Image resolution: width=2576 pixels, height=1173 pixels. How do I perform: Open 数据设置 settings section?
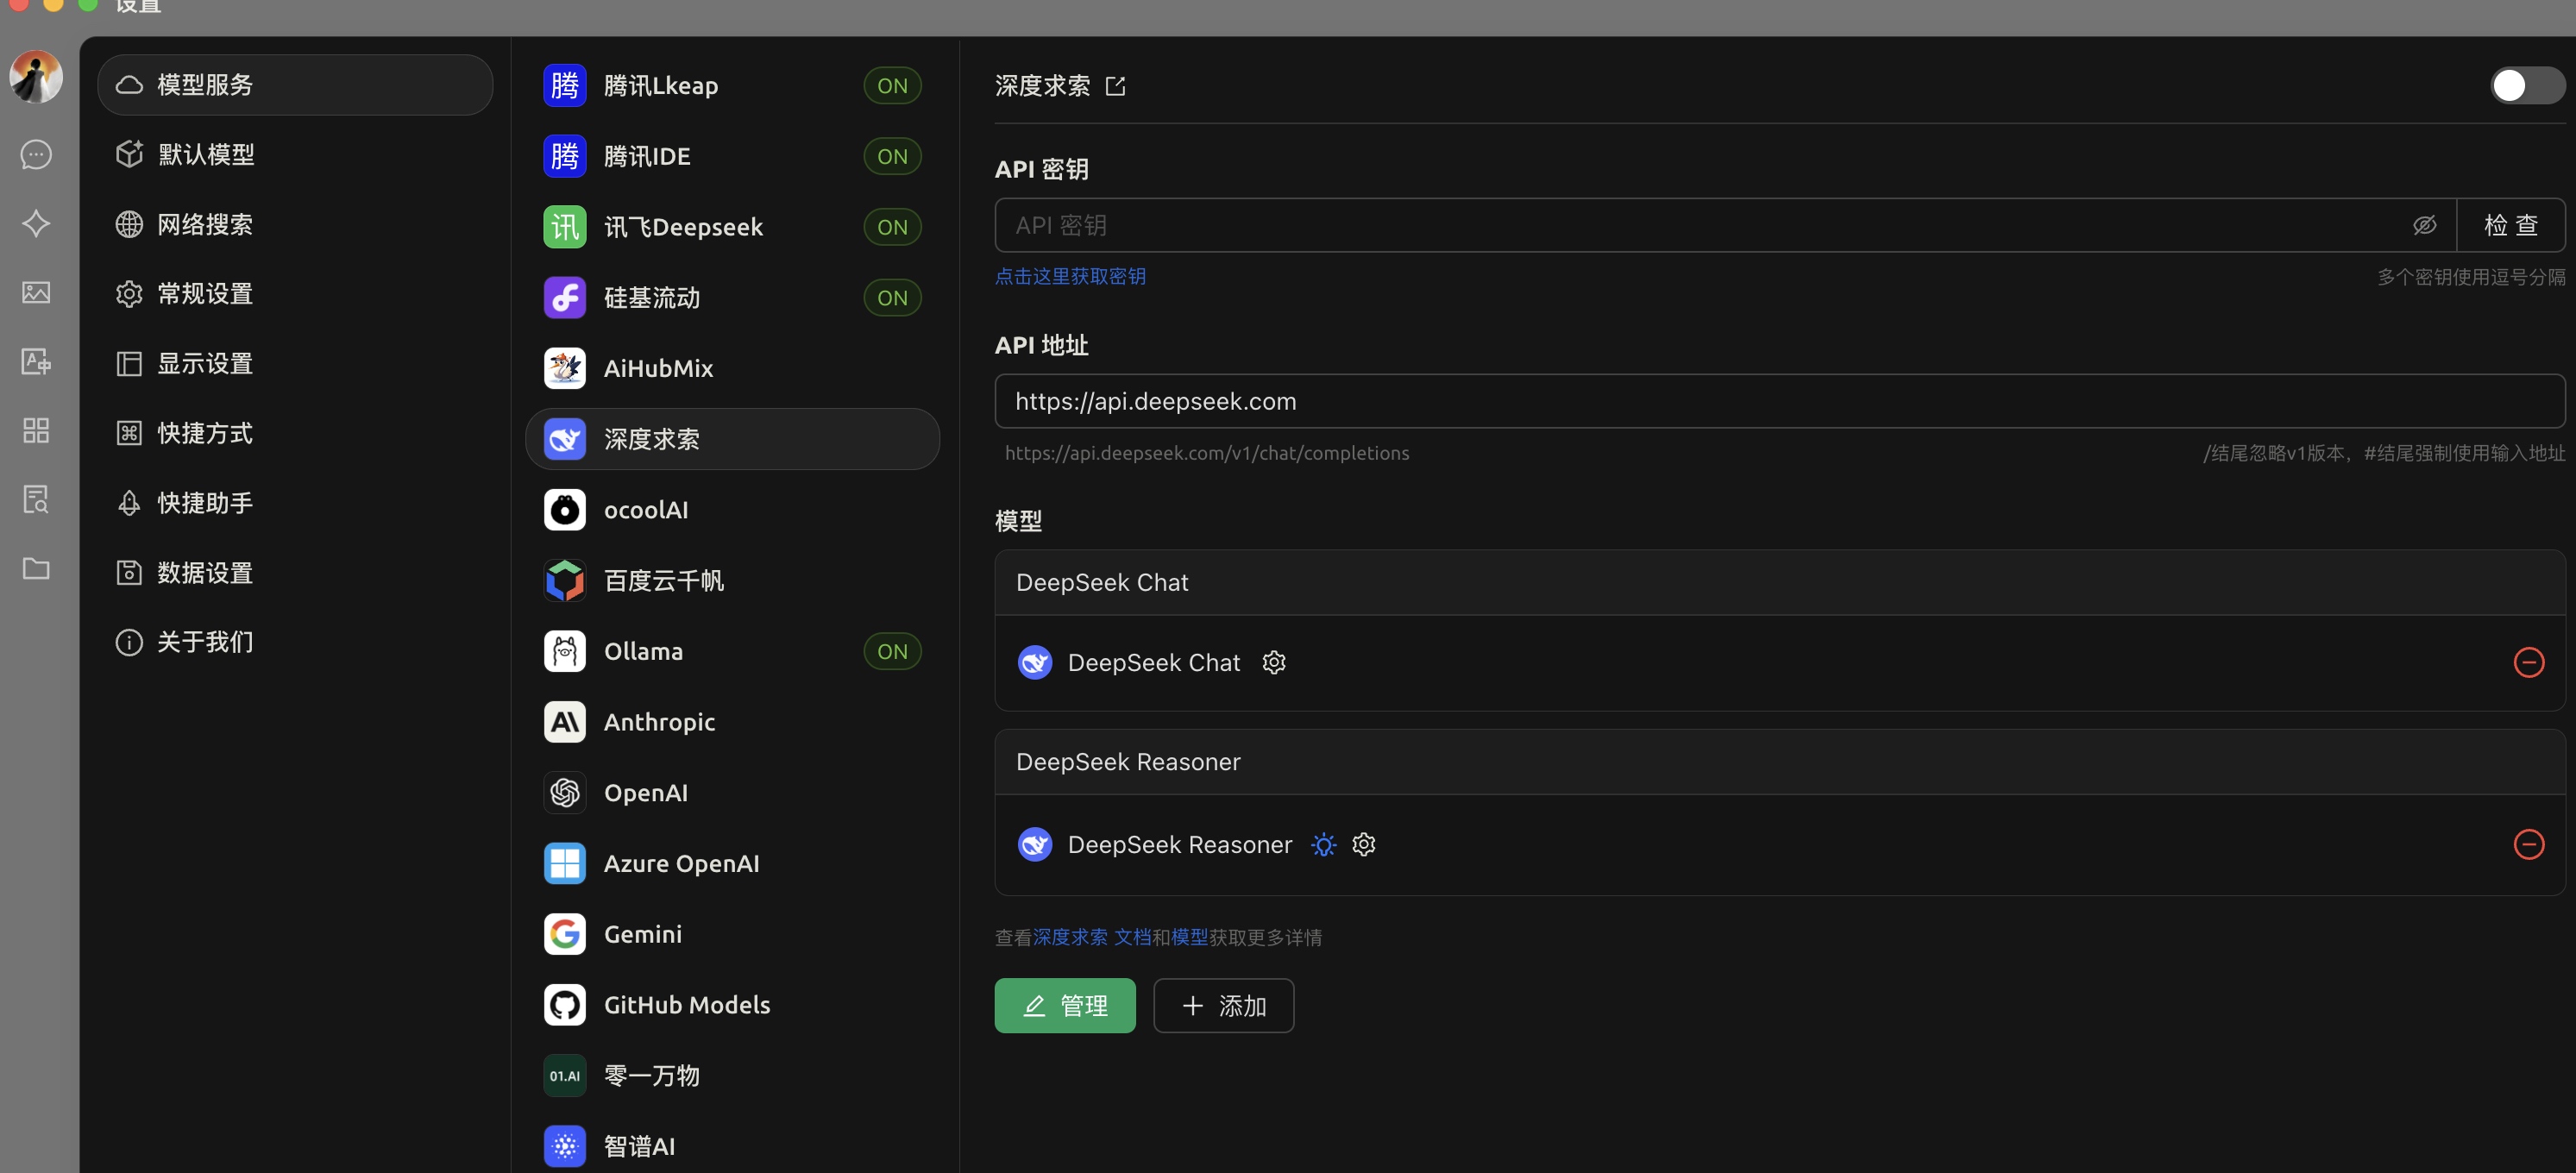point(295,572)
